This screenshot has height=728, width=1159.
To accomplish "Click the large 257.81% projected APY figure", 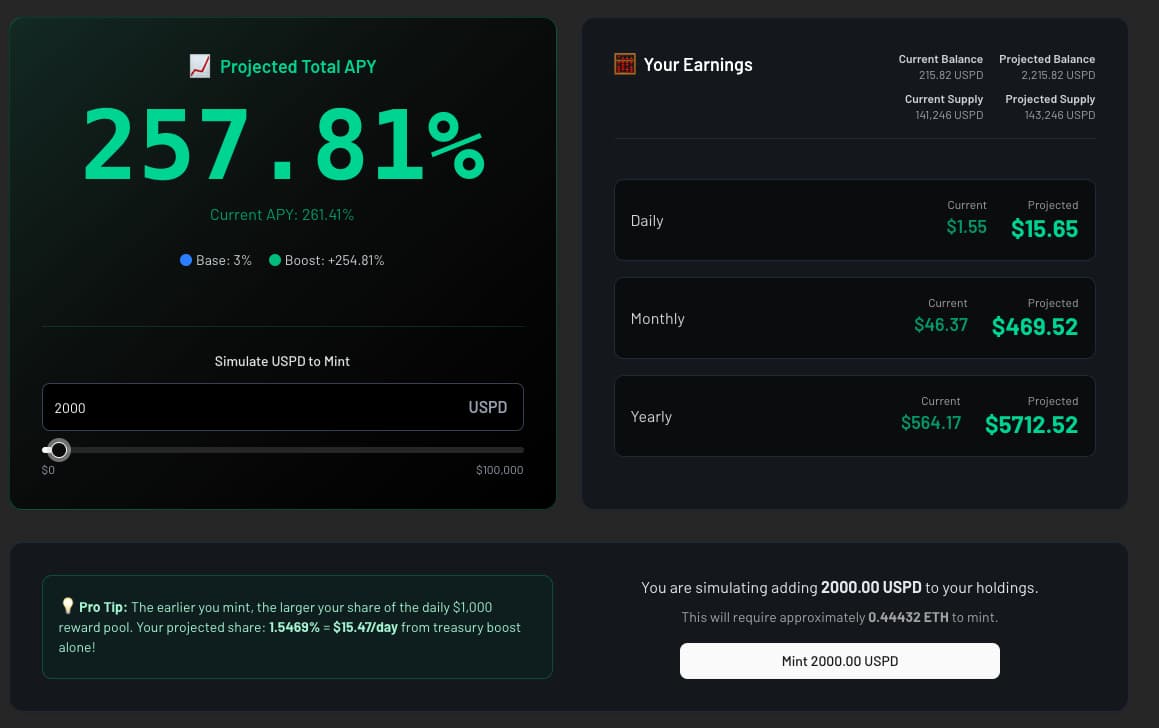I will coord(283,143).
